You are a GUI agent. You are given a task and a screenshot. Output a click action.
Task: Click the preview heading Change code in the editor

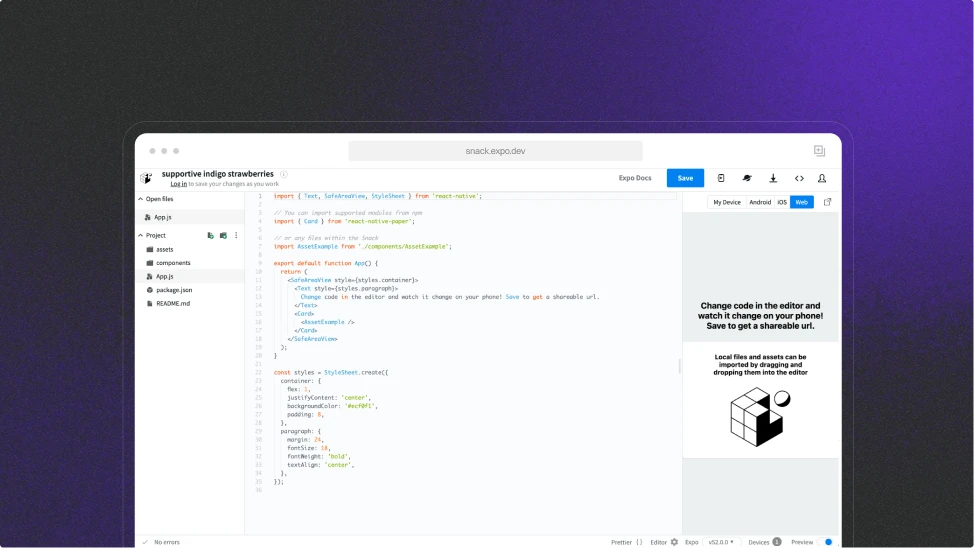(760, 316)
